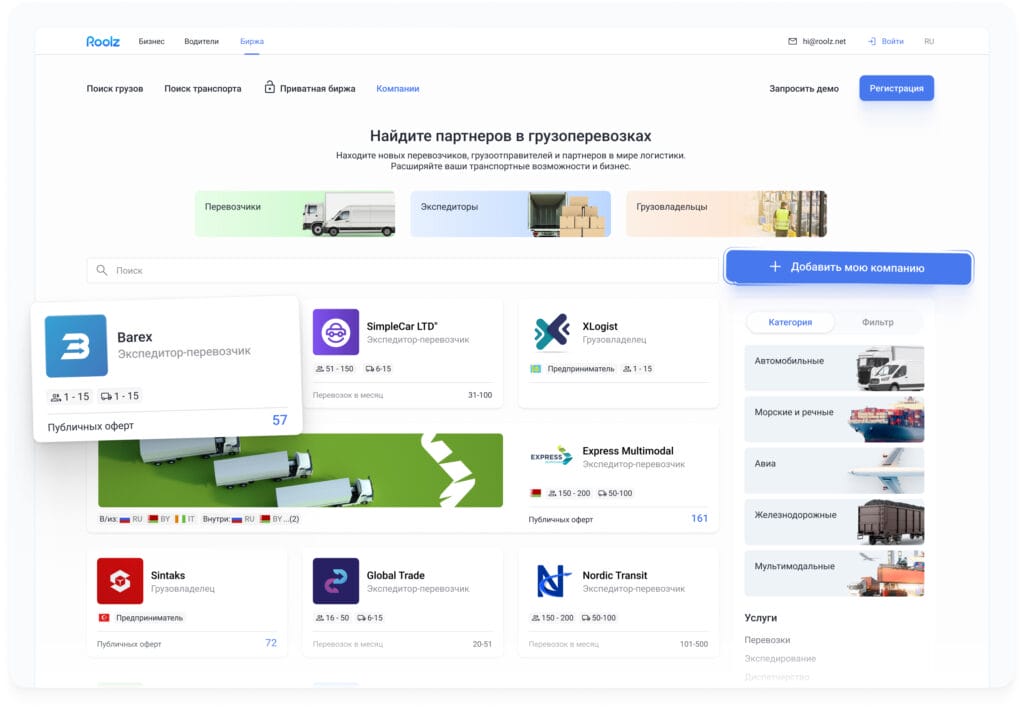Click the Global Trade logo icon
The height and width of the screenshot is (713, 1024).
335,581
